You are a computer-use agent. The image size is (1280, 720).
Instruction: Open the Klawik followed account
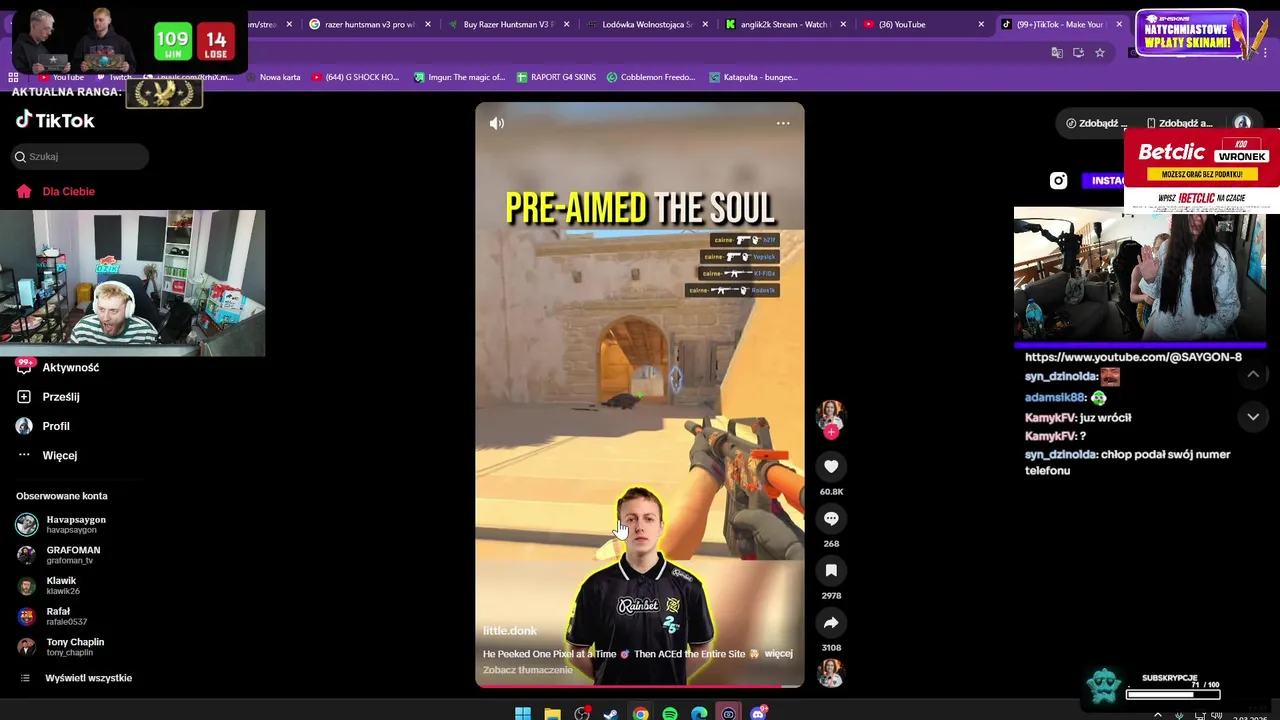[48, 585]
